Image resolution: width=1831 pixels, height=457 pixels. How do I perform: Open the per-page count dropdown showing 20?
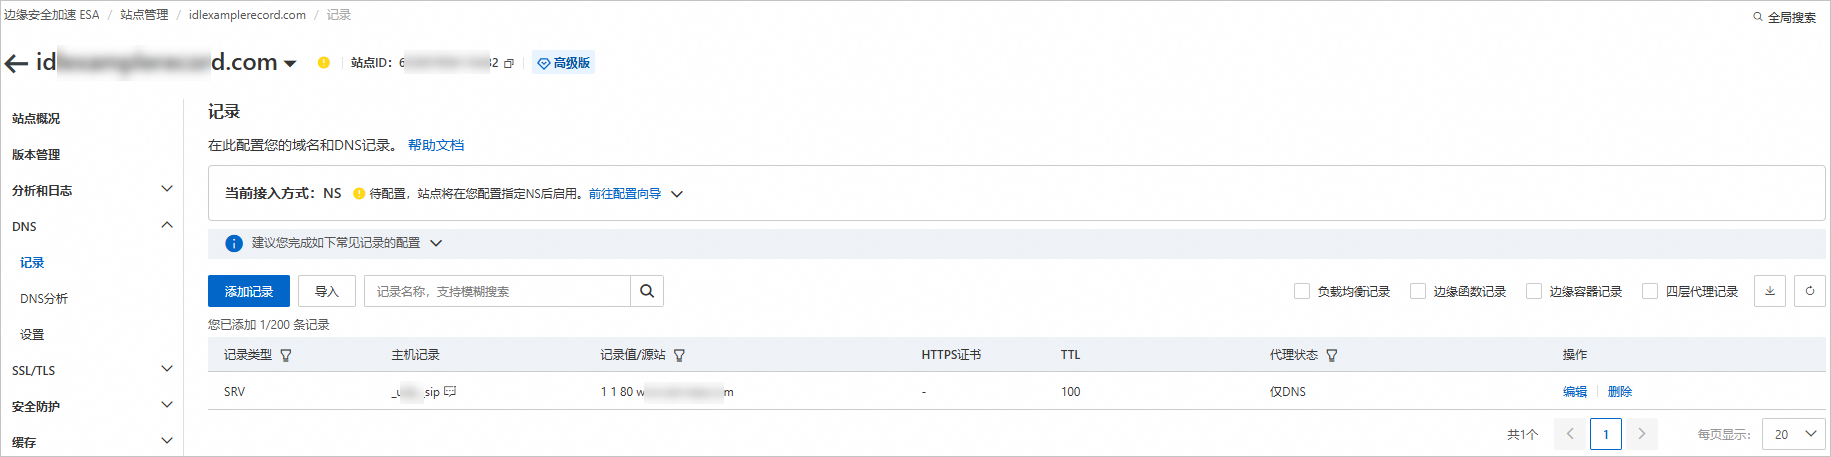[x=1794, y=434]
